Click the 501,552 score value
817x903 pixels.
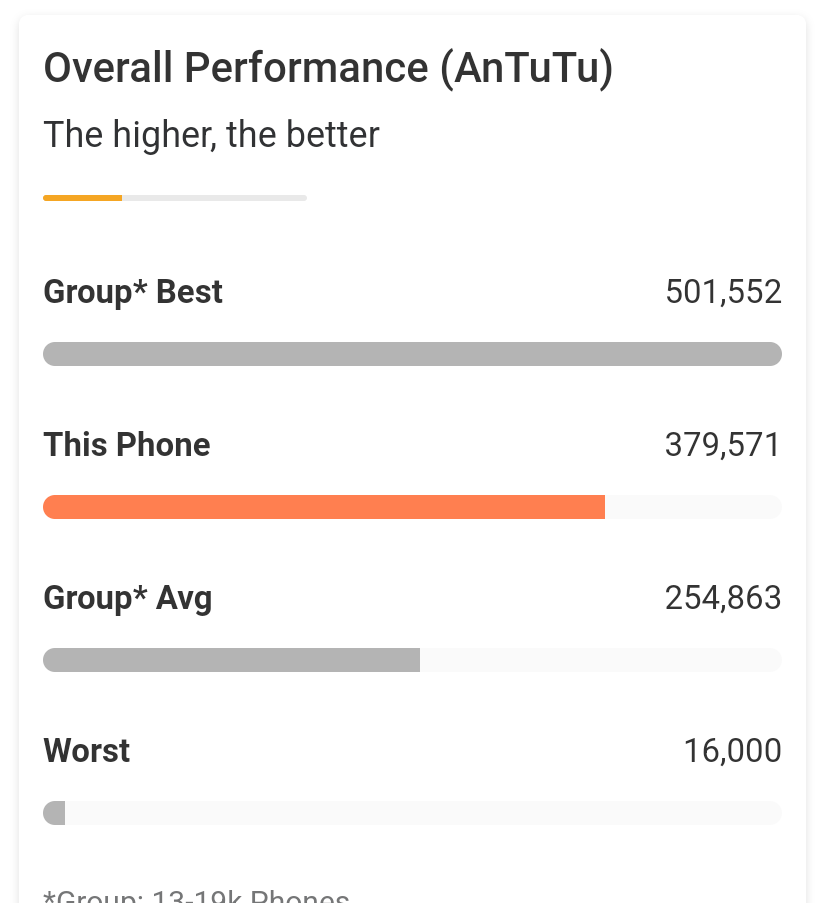723,291
